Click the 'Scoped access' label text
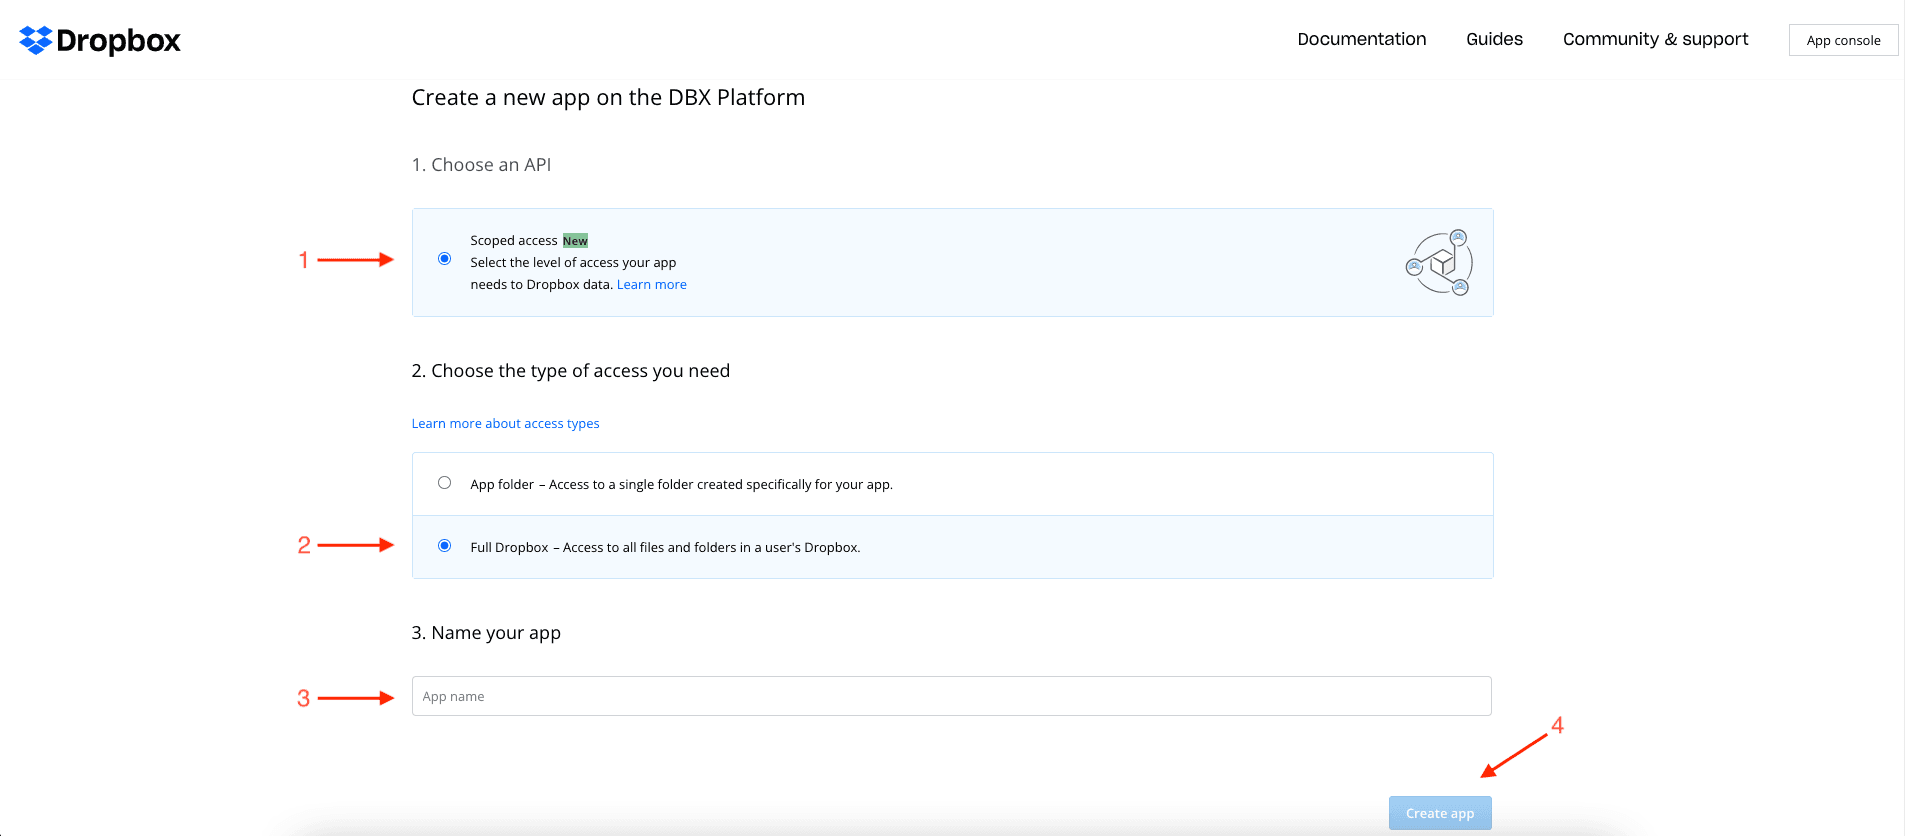 coord(513,241)
